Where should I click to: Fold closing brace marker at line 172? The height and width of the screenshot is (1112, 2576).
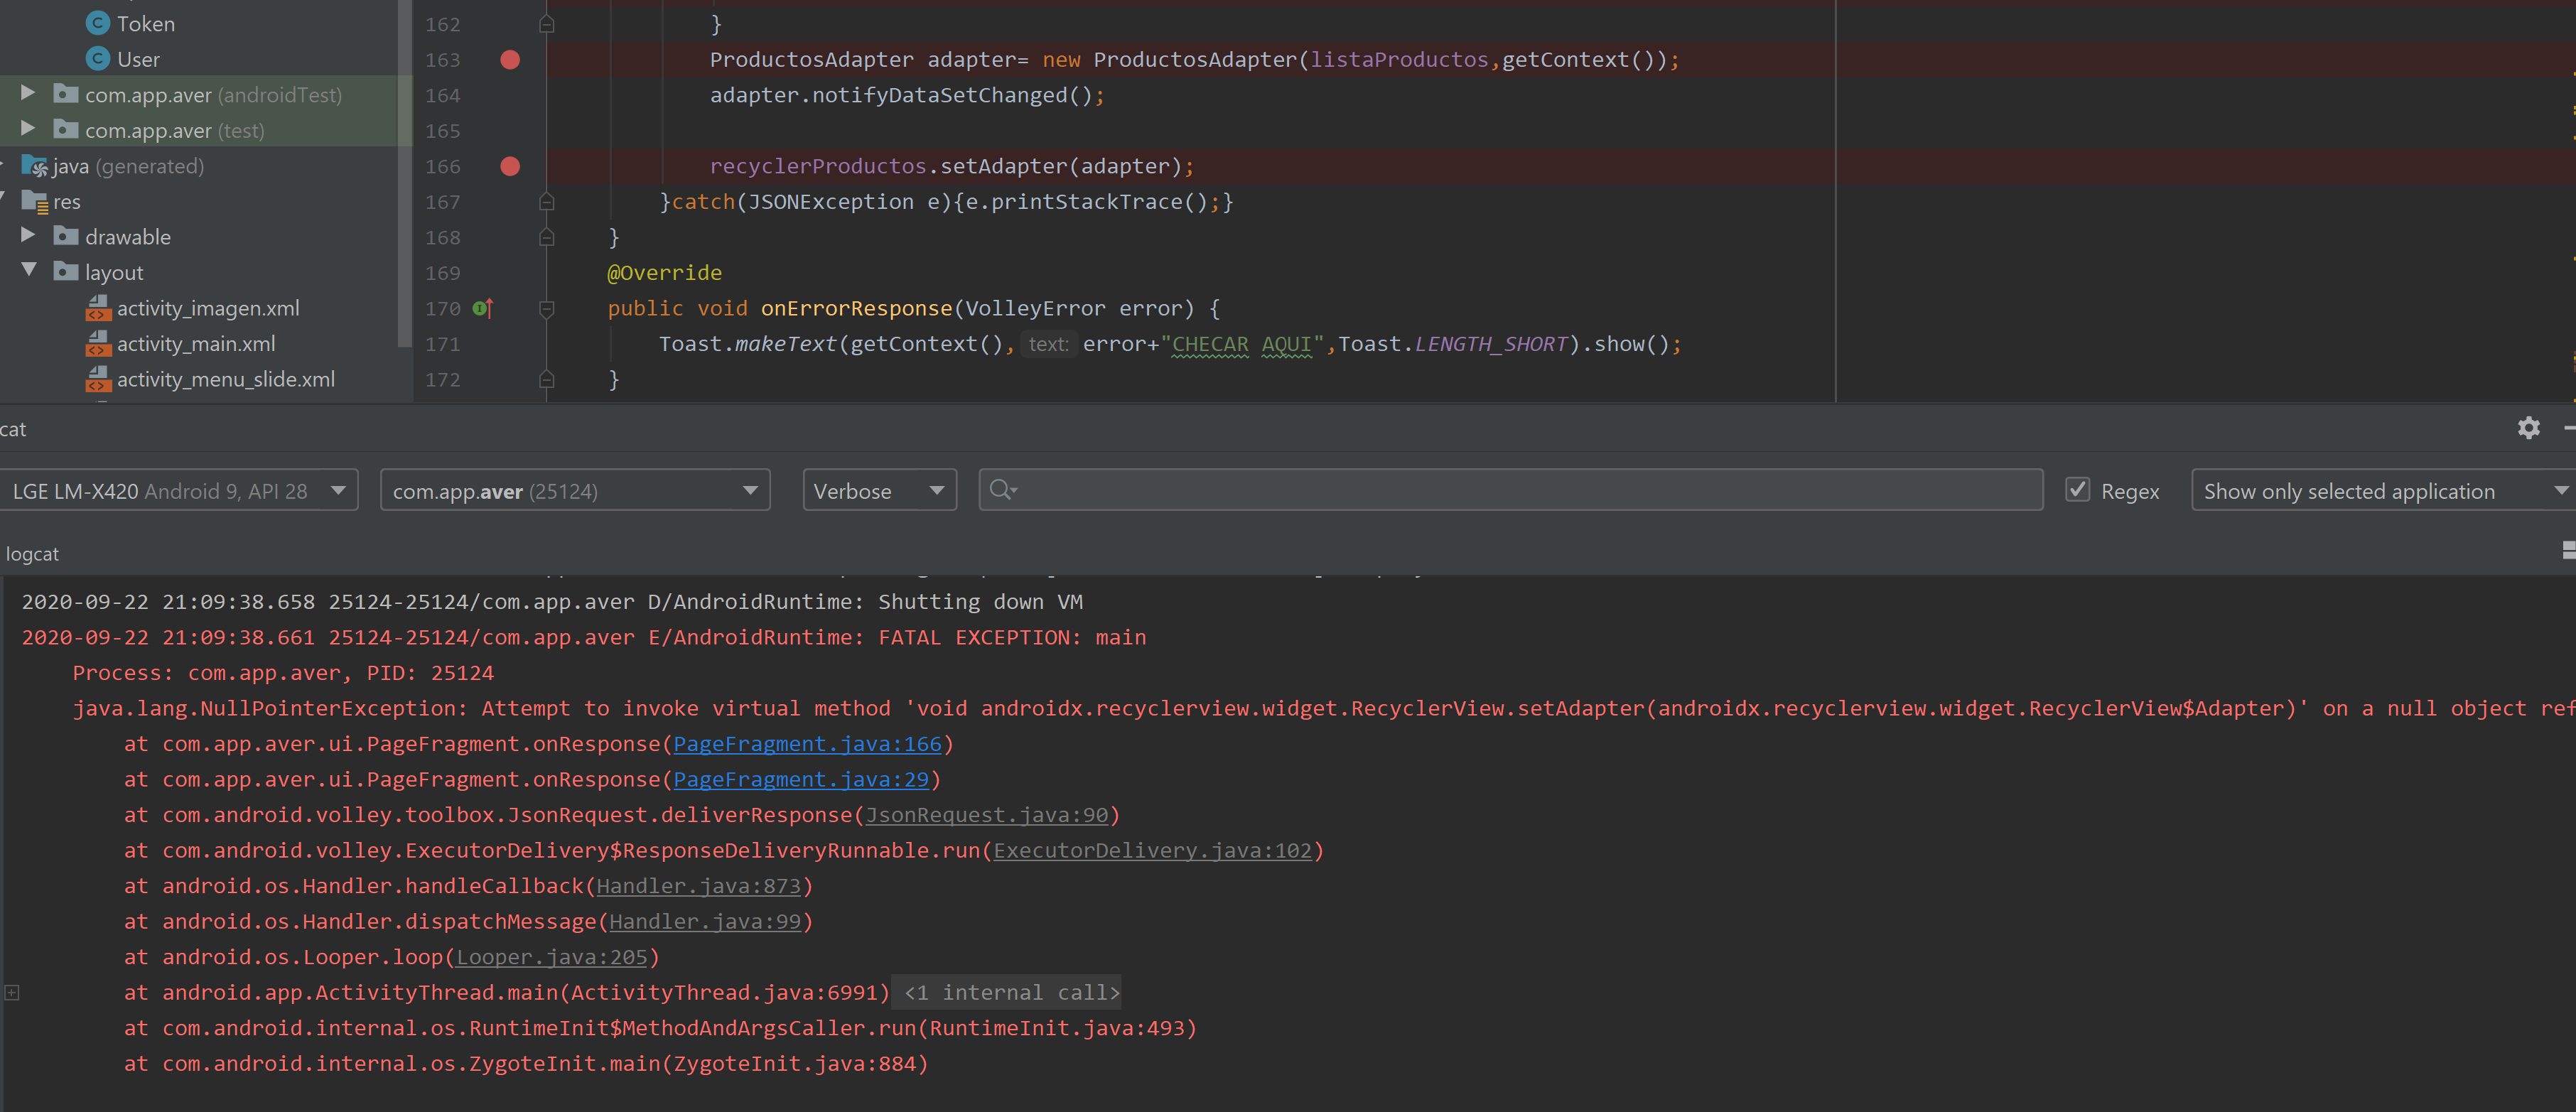(546, 380)
